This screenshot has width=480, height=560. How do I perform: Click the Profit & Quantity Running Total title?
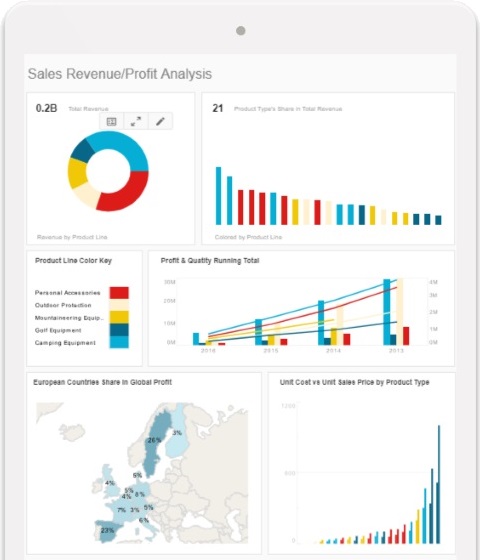pyautogui.click(x=210, y=261)
